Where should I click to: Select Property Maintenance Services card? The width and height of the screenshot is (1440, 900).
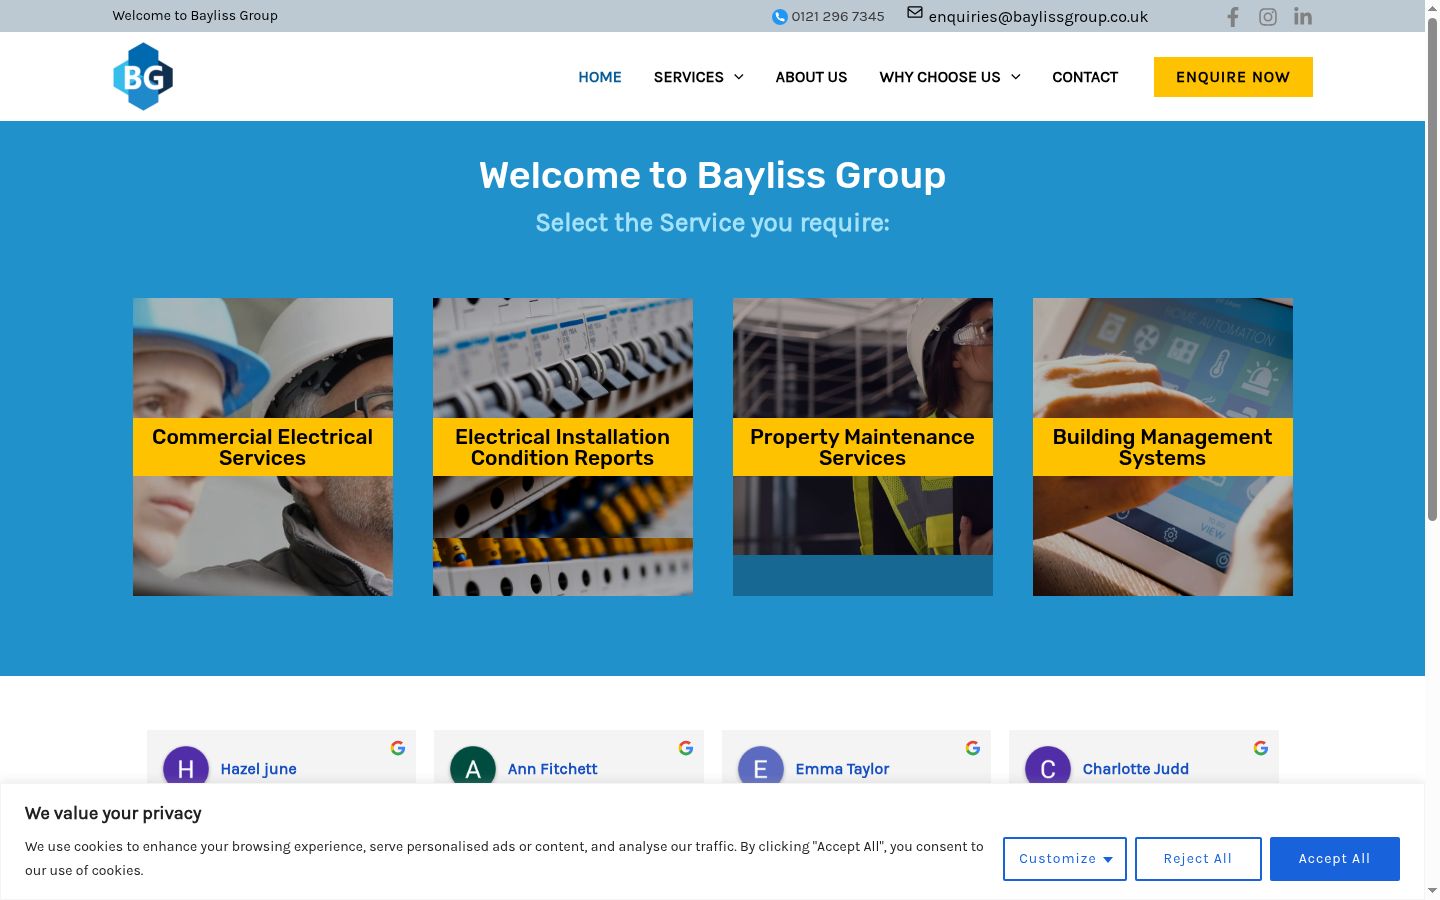point(863,447)
